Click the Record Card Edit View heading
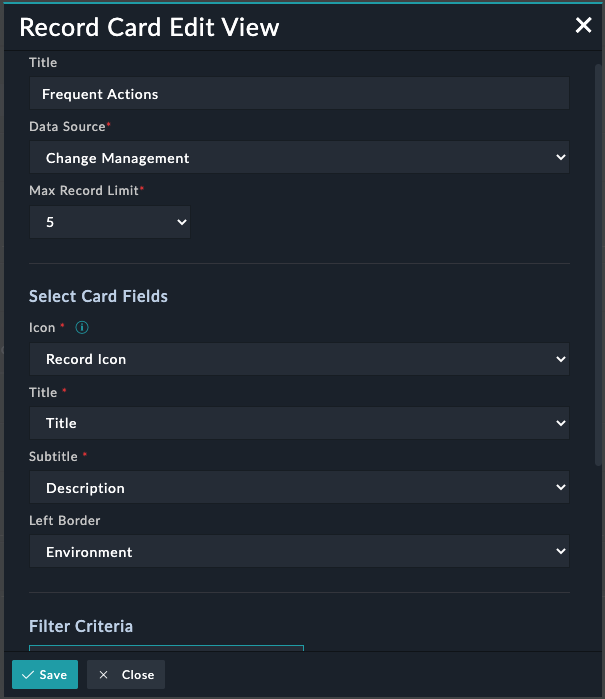 pyautogui.click(x=150, y=27)
